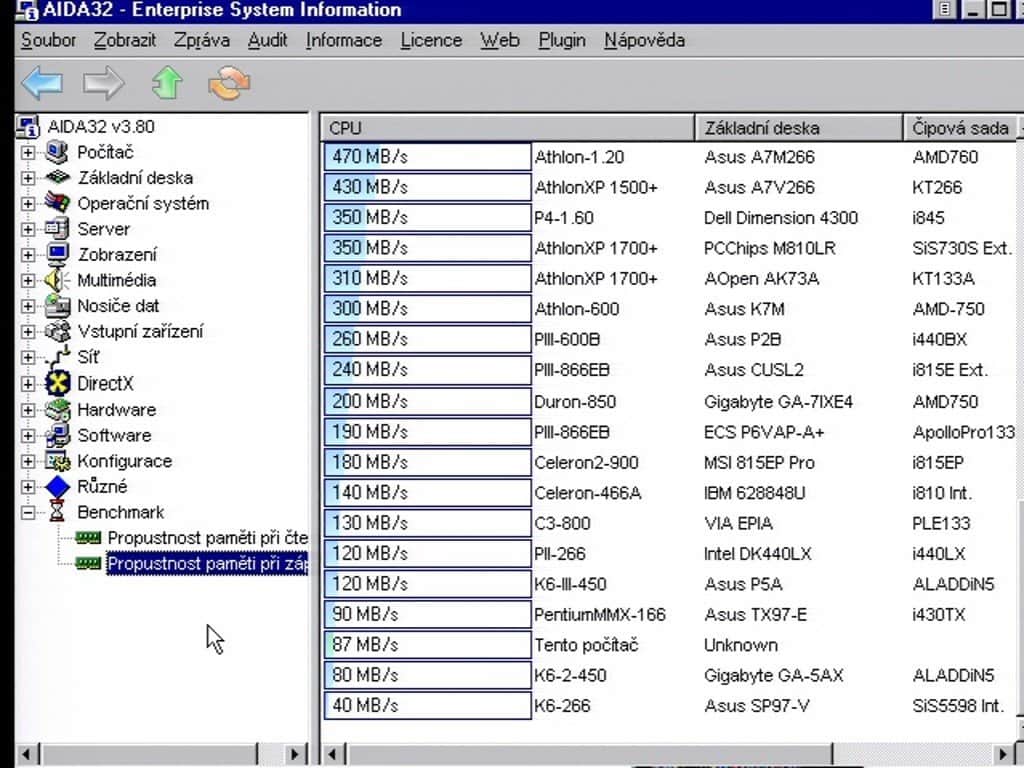Expand the Počítač tree node
The height and width of the screenshot is (768, 1024).
tap(28, 152)
